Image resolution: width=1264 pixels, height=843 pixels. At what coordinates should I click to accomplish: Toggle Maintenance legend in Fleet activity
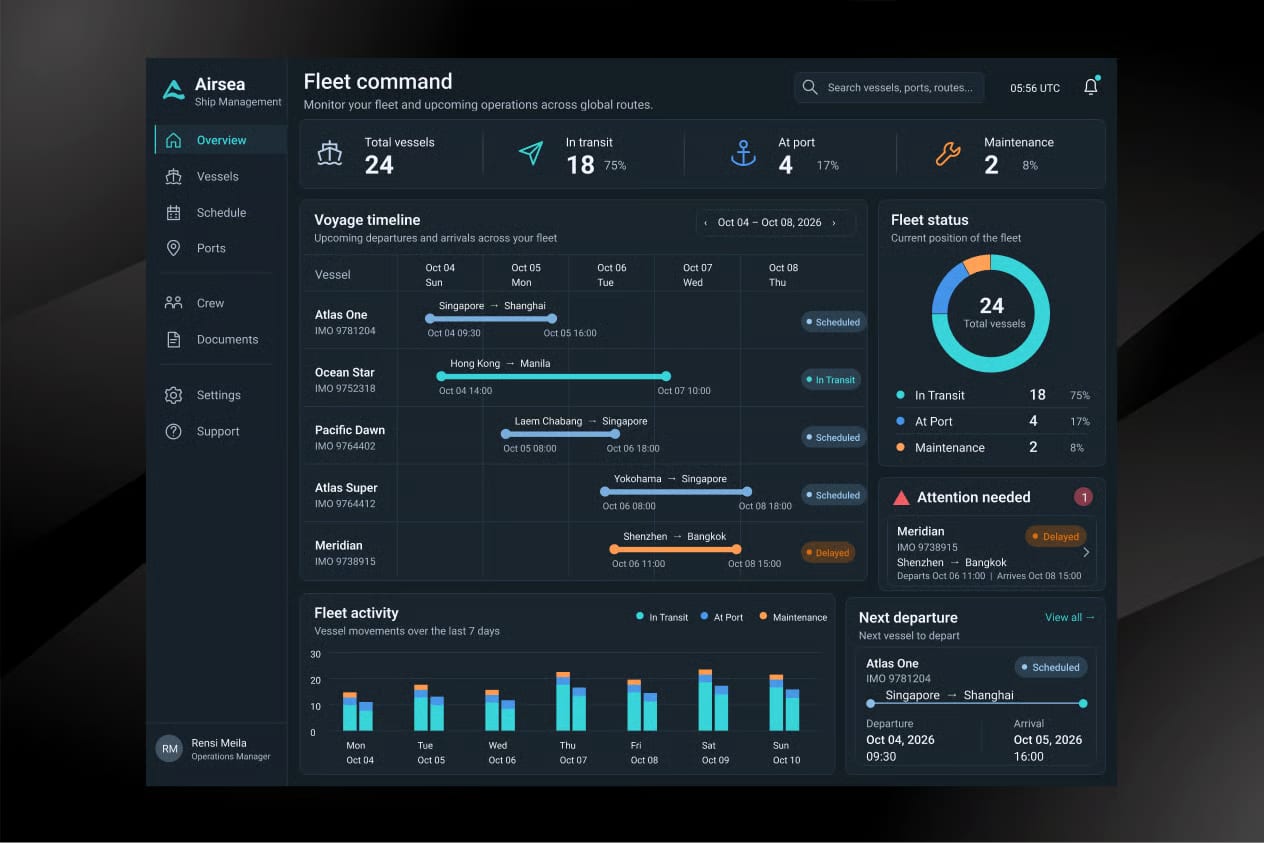pos(793,617)
